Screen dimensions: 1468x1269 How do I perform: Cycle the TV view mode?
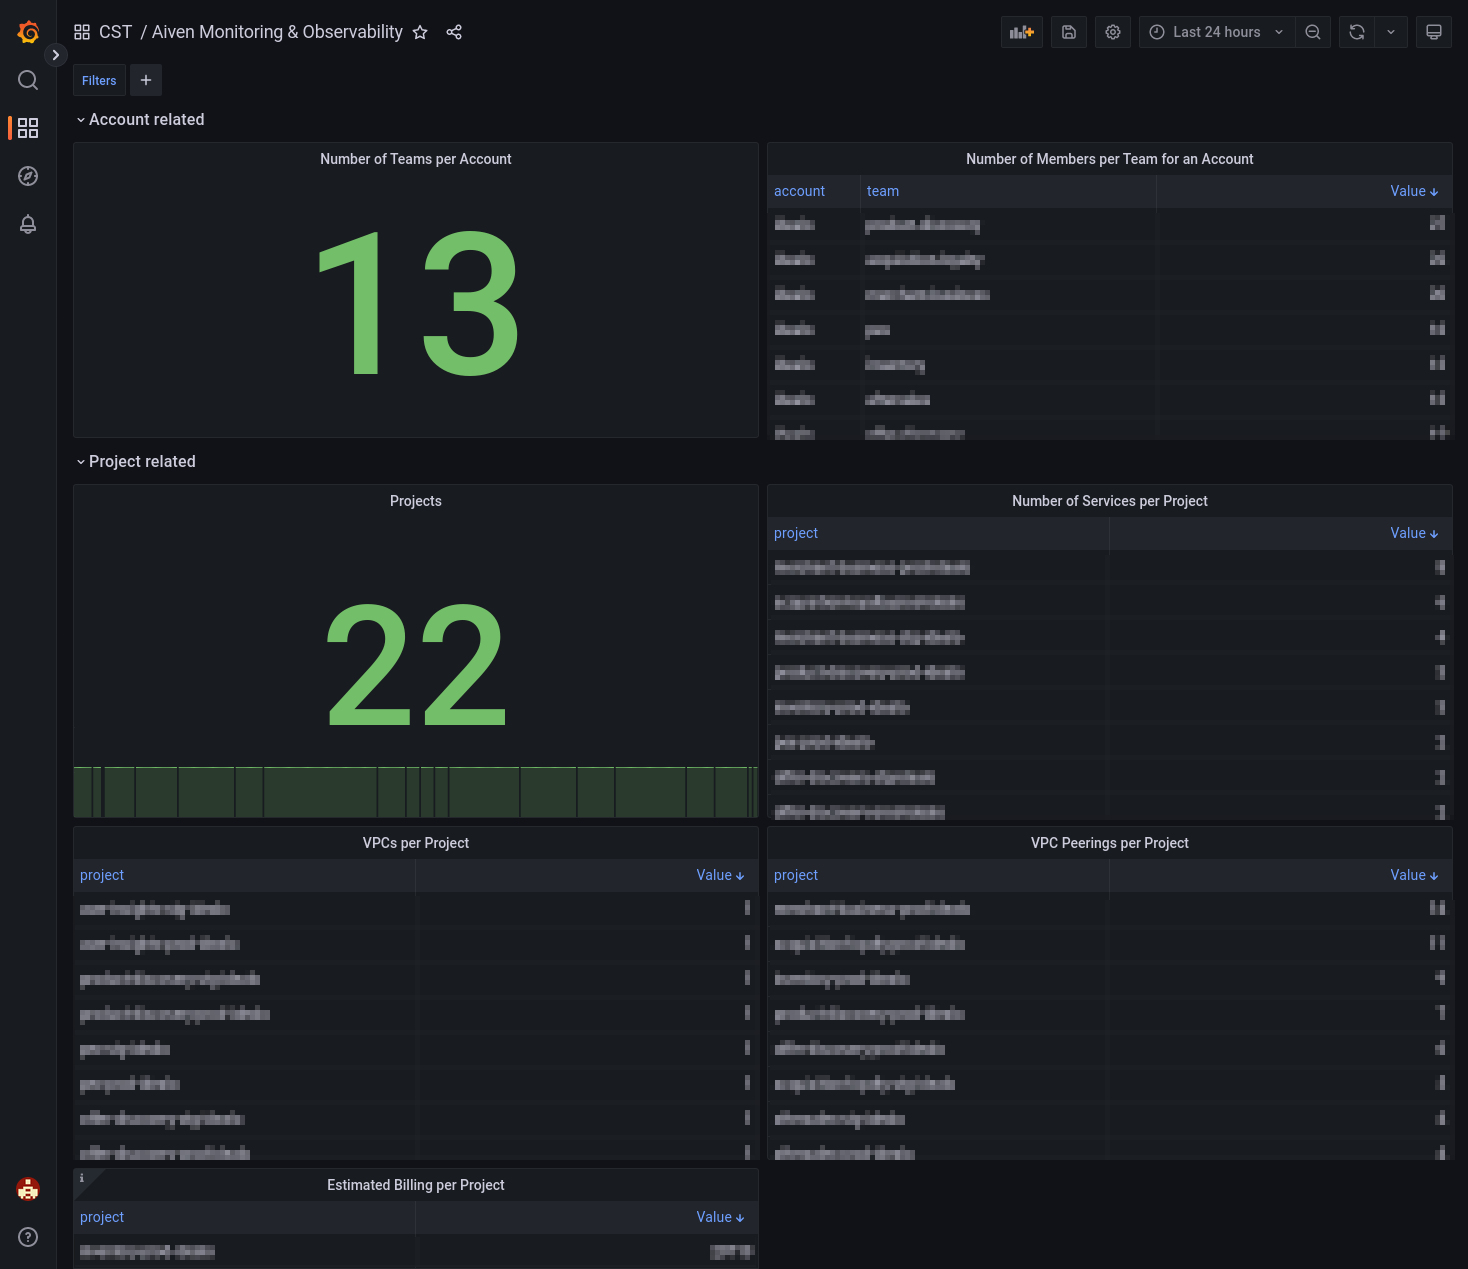pyautogui.click(x=1434, y=32)
